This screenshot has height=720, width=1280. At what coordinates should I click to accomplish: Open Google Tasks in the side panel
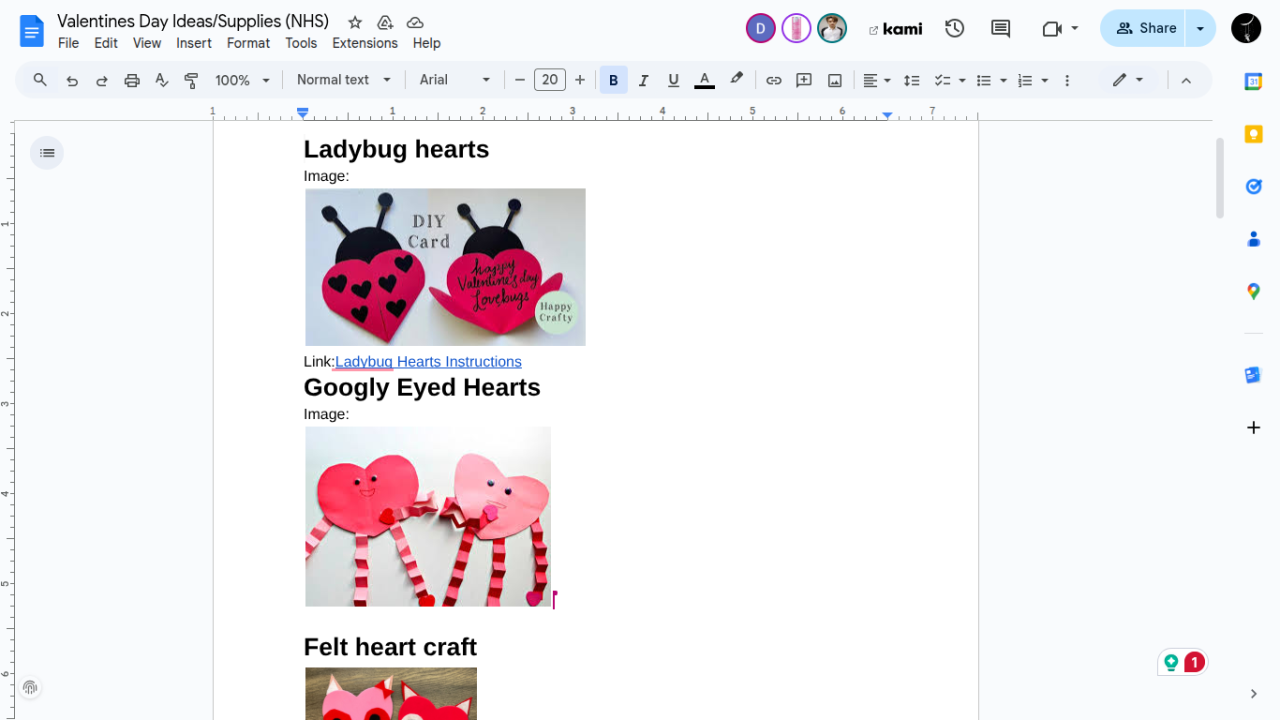tap(1253, 186)
